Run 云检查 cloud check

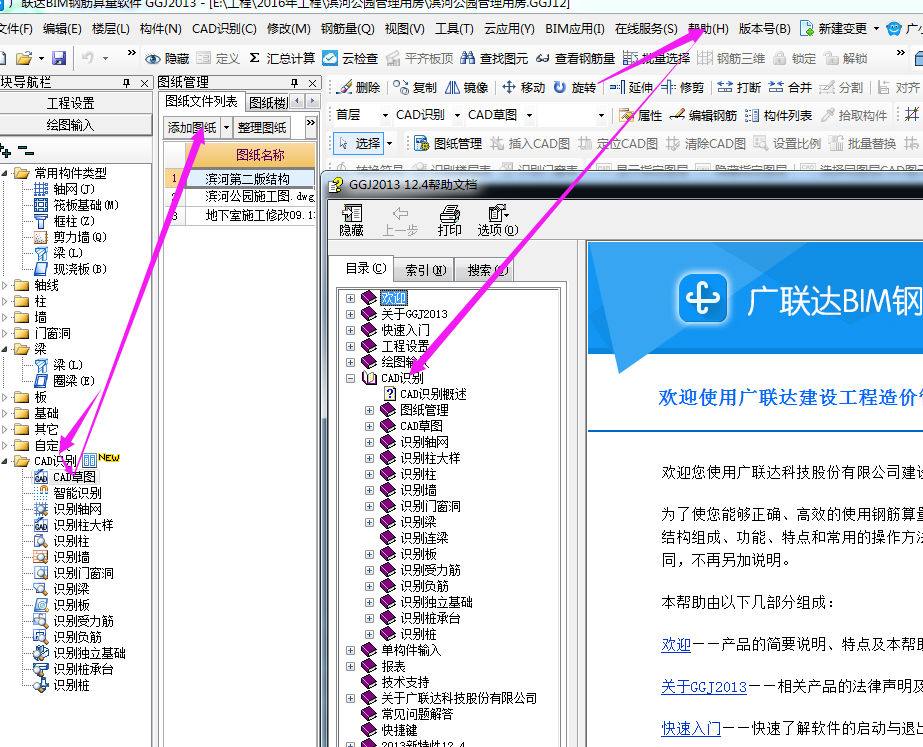(x=350, y=58)
